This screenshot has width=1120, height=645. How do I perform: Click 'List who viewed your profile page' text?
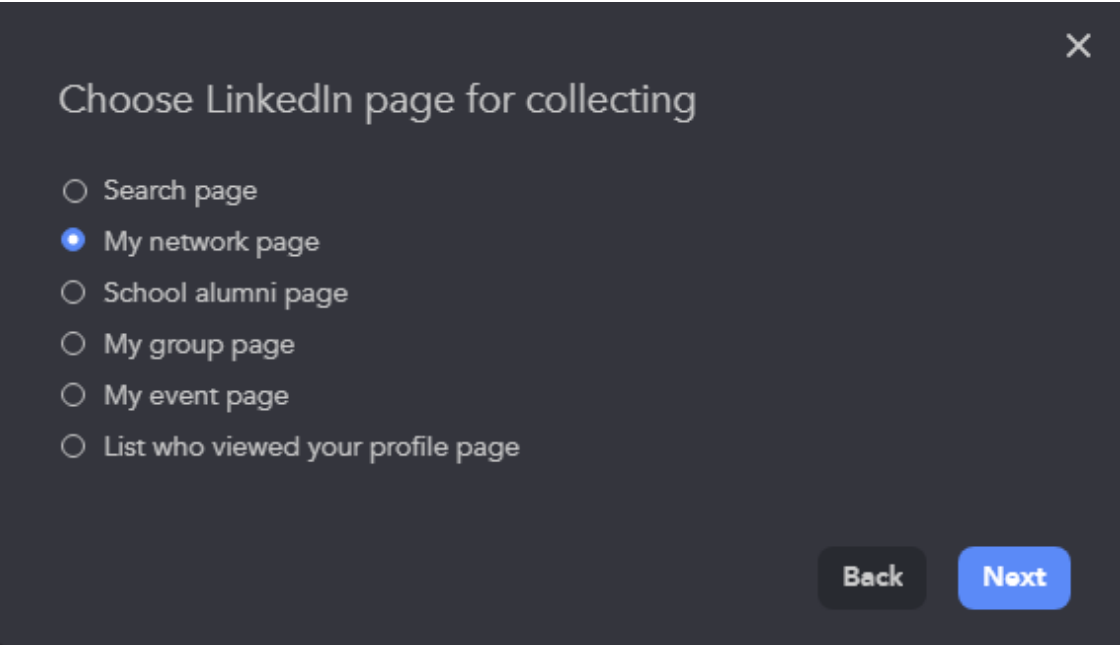[x=311, y=448]
